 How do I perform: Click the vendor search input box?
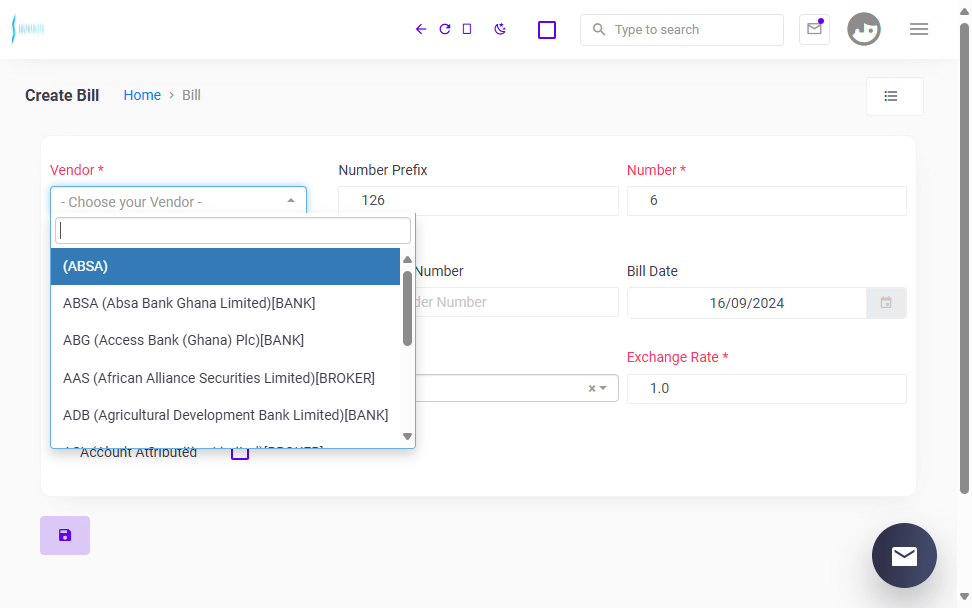[x=233, y=231]
